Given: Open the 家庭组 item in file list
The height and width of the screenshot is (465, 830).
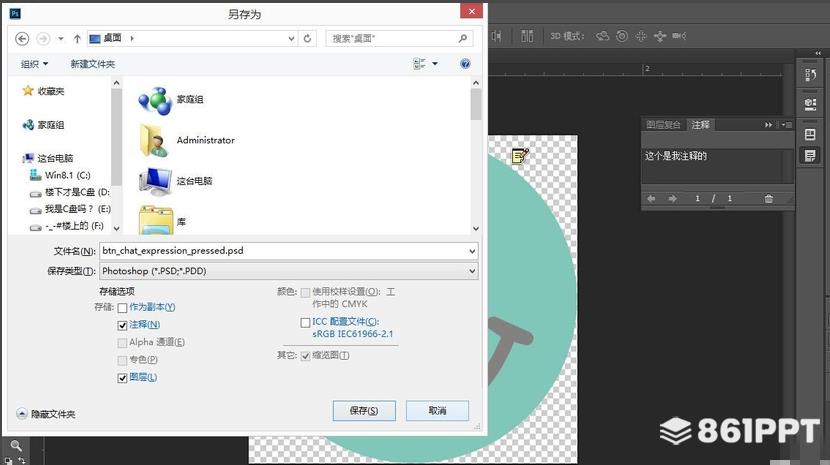Looking at the screenshot, I should coord(170,100).
